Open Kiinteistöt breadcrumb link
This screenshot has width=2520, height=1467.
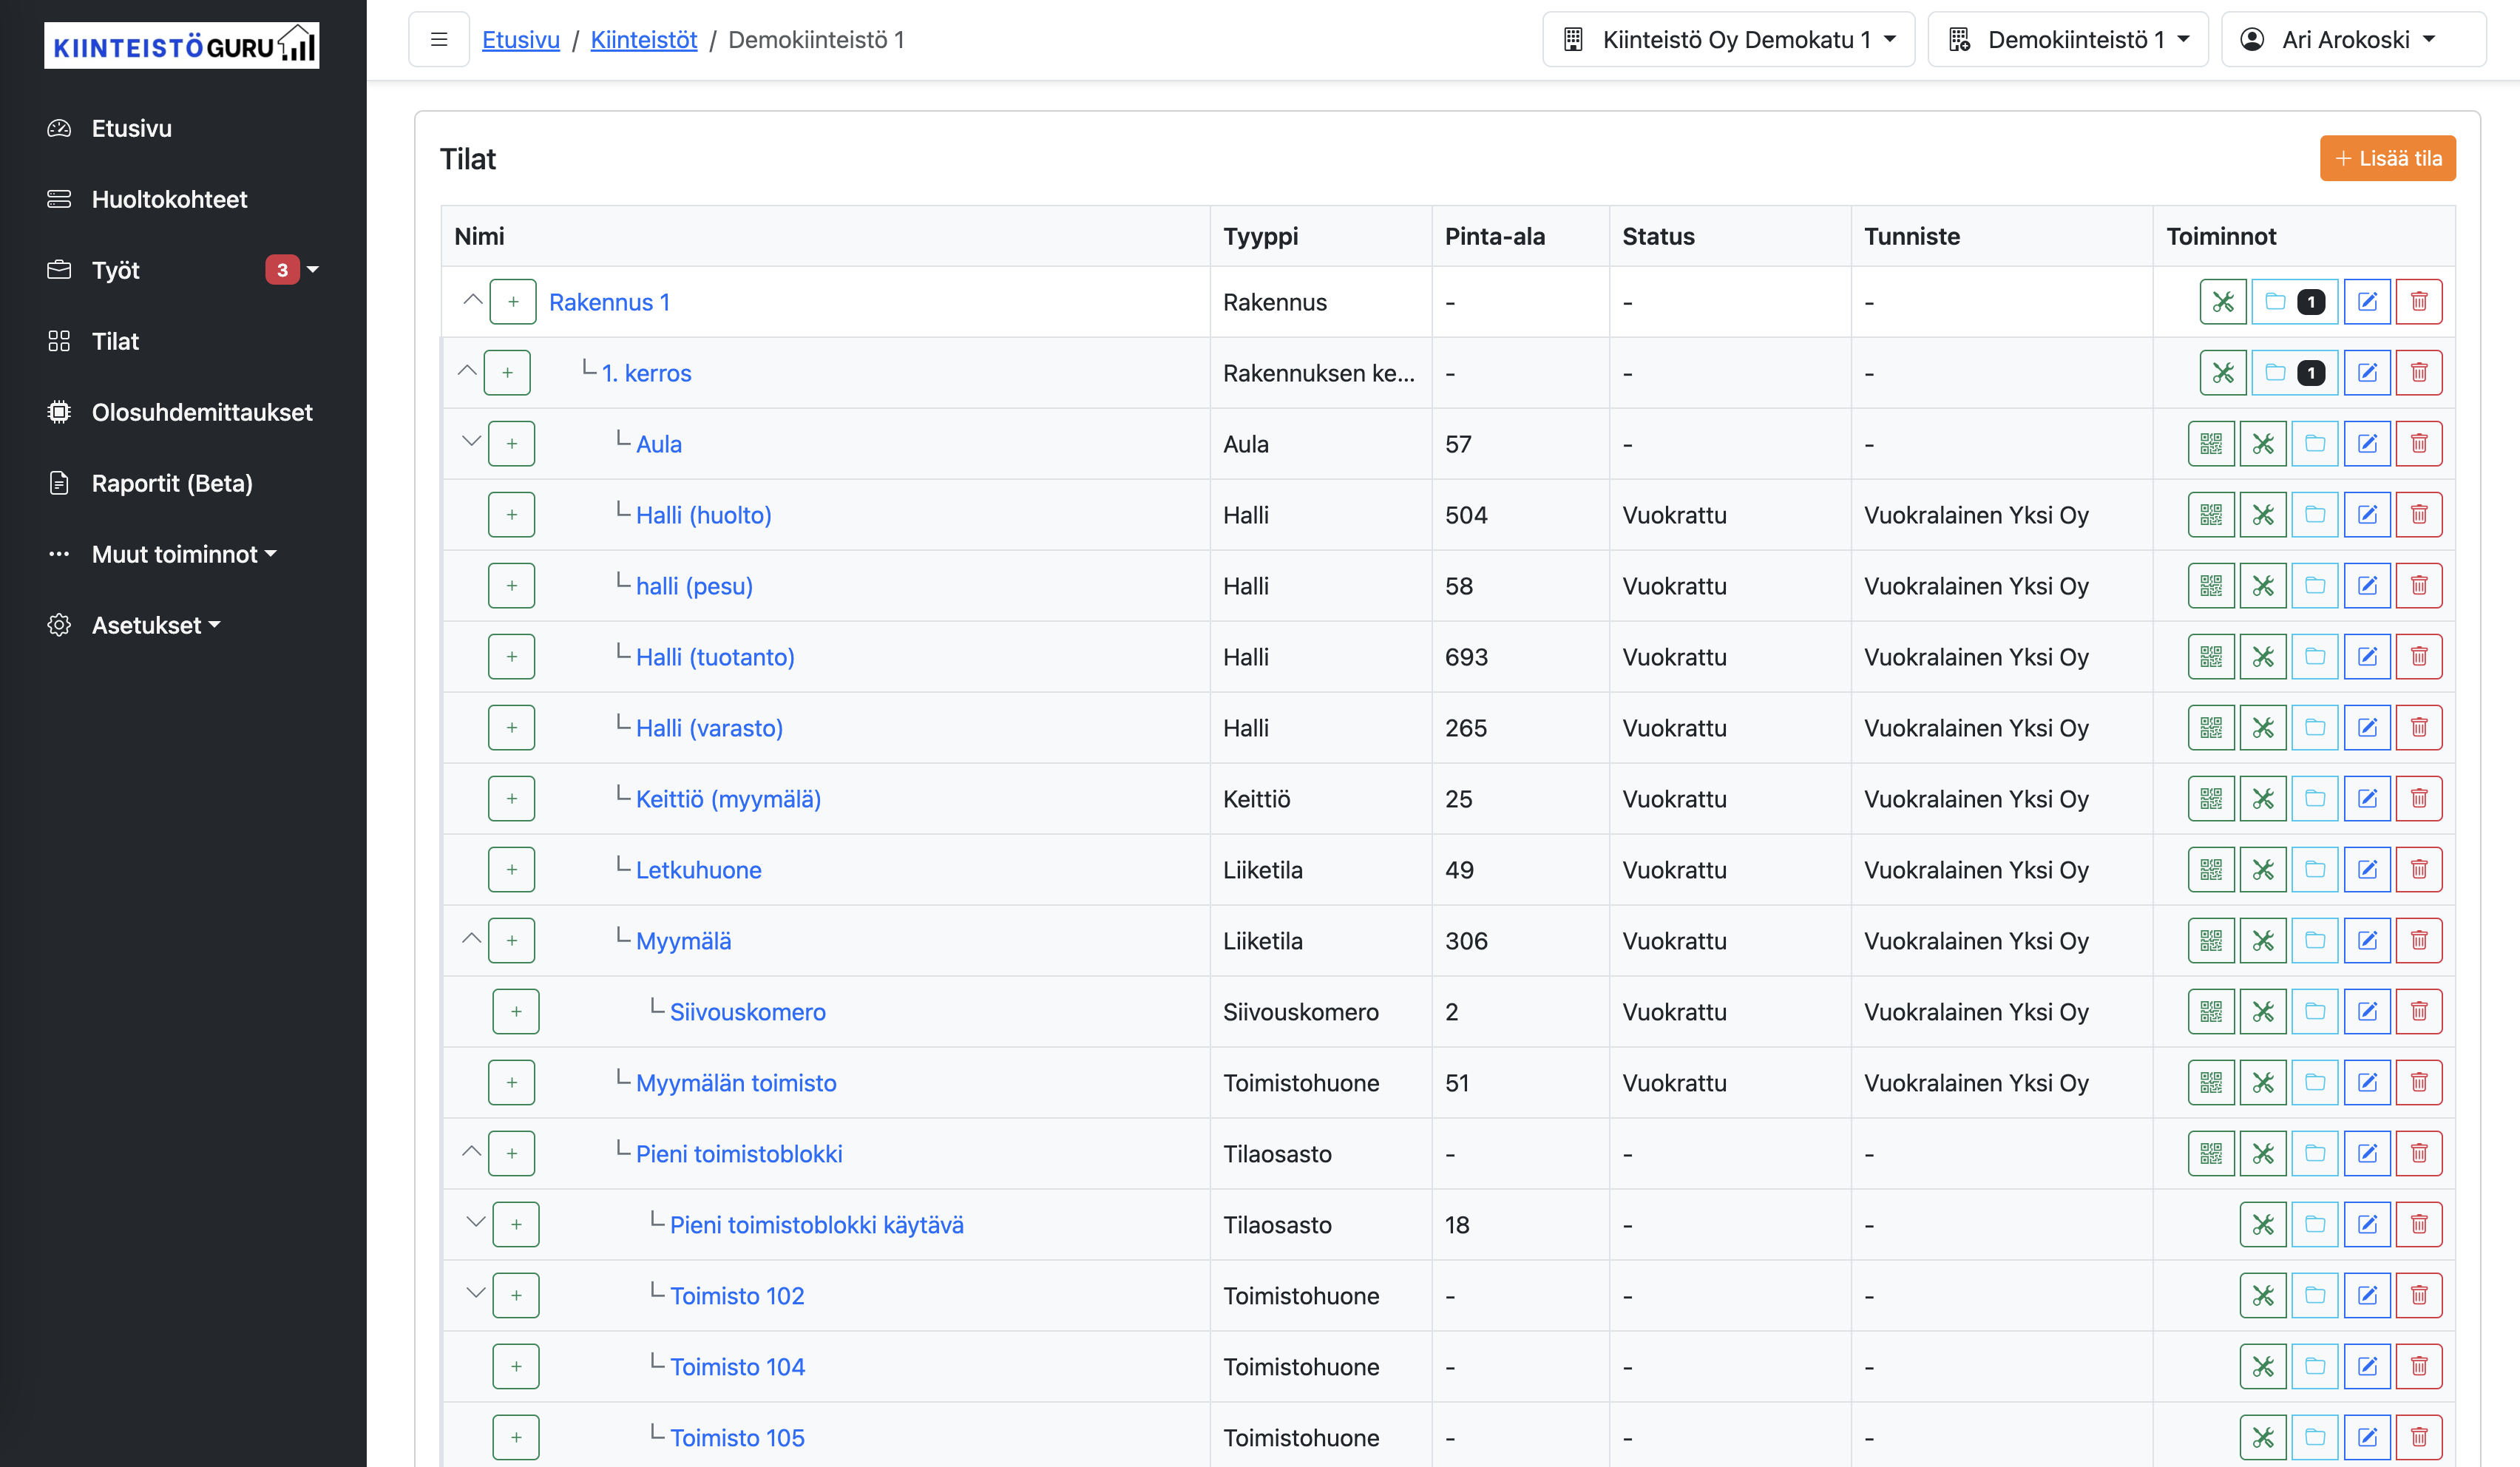tap(643, 39)
